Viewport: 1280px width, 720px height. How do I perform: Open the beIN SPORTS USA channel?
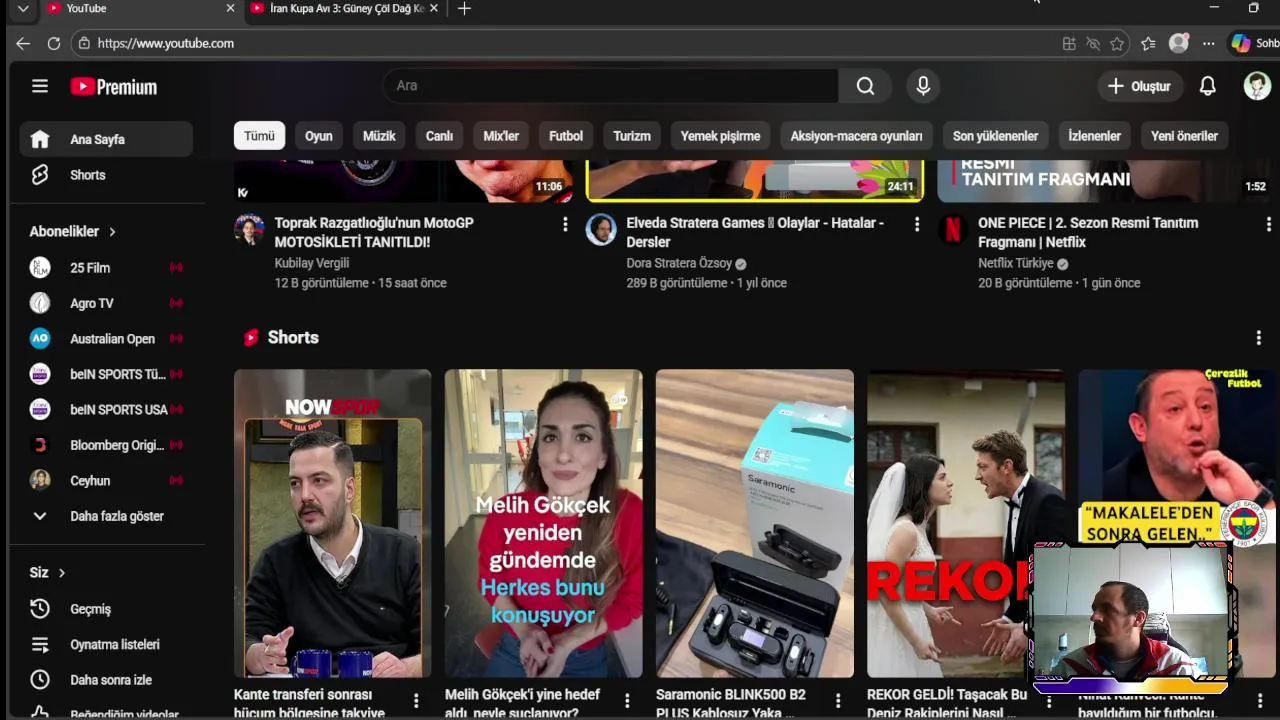click(x=106, y=409)
